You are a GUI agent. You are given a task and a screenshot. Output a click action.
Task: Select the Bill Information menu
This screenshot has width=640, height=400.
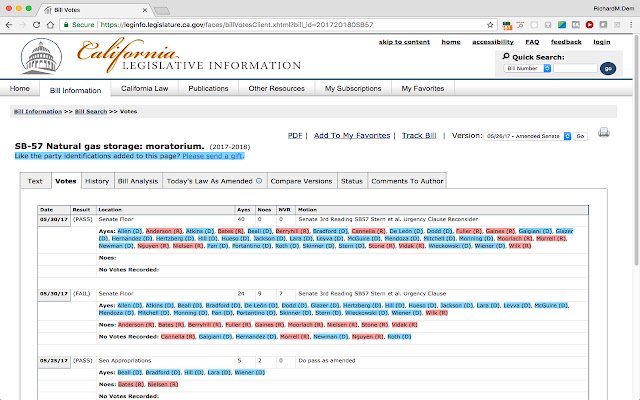coord(76,90)
